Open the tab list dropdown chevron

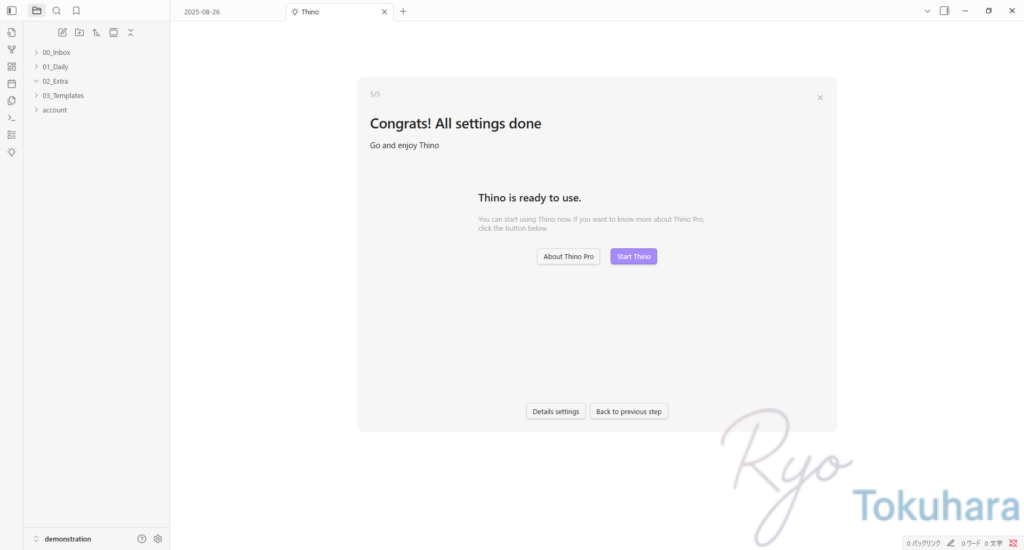(x=927, y=11)
